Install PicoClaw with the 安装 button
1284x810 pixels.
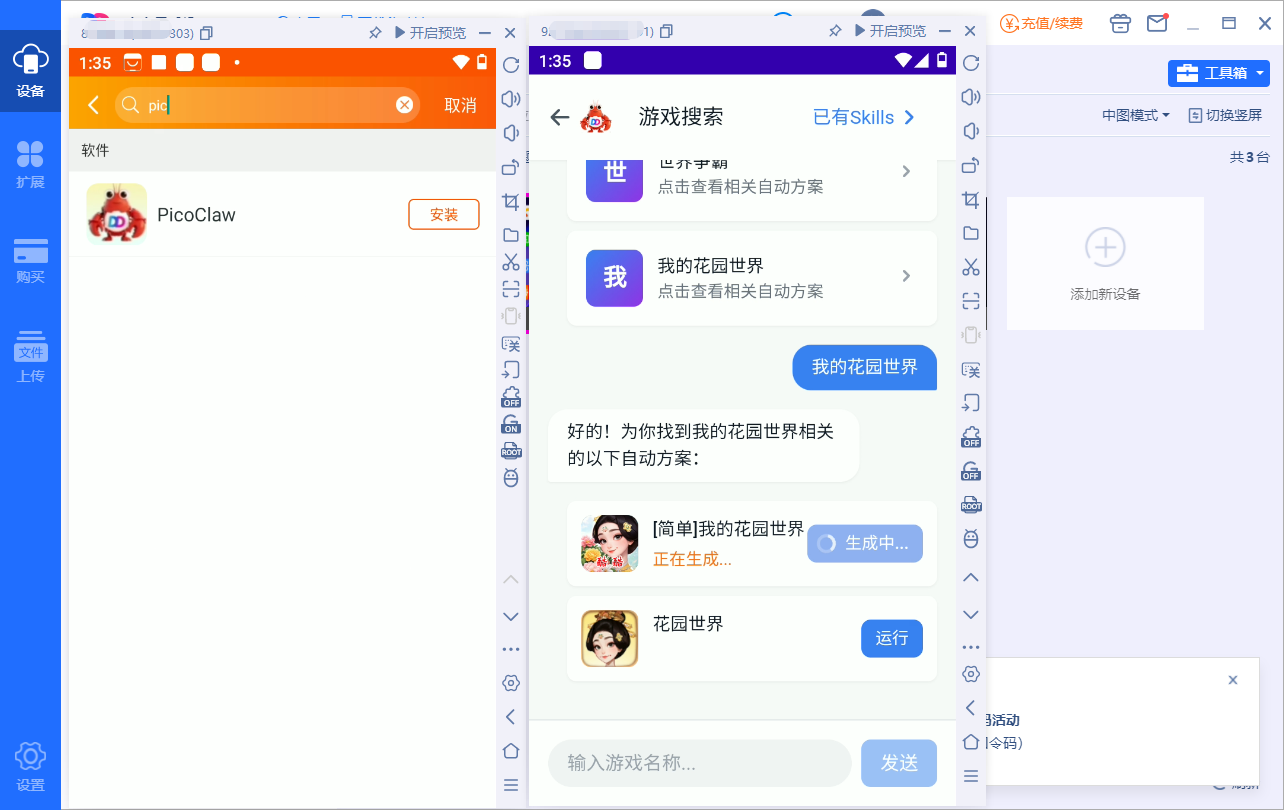pos(444,214)
